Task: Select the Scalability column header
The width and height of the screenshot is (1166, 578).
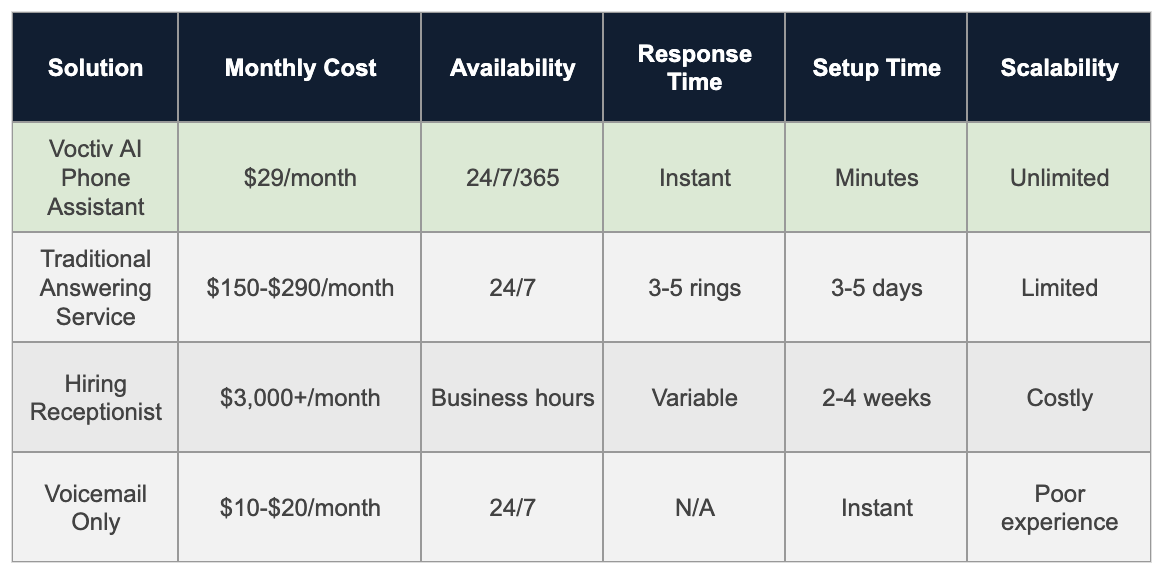Action: click(x=1059, y=68)
